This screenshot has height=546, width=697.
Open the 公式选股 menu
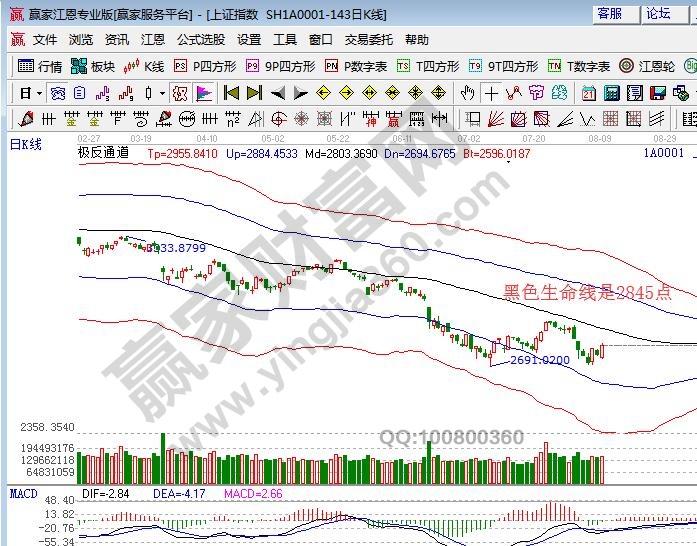(x=201, y=40)
